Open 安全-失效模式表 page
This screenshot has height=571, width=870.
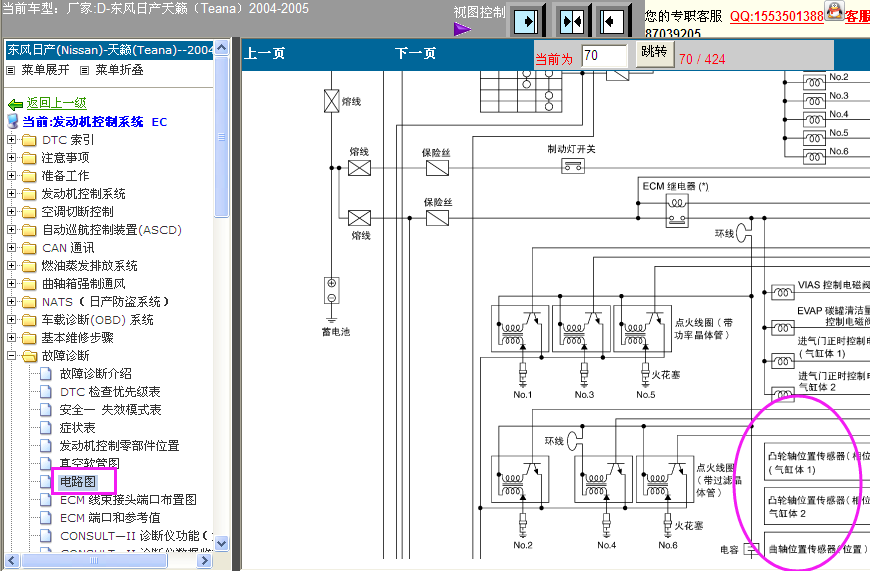pos(110,410)
